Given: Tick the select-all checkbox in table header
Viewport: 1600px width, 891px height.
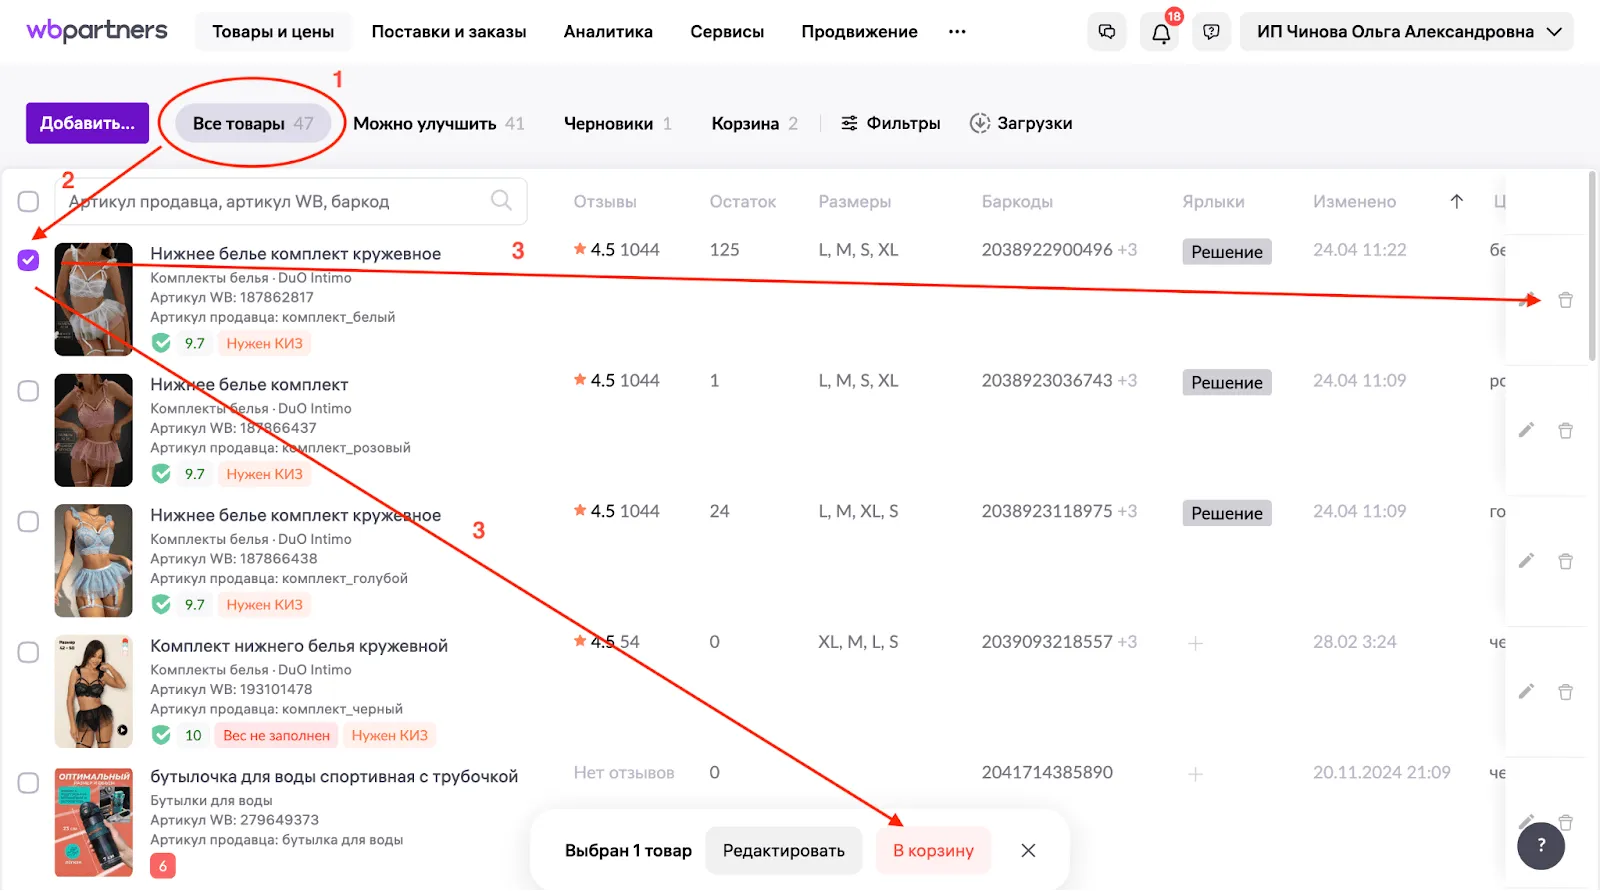Looking at the screenshot, I should click(28, 202).
